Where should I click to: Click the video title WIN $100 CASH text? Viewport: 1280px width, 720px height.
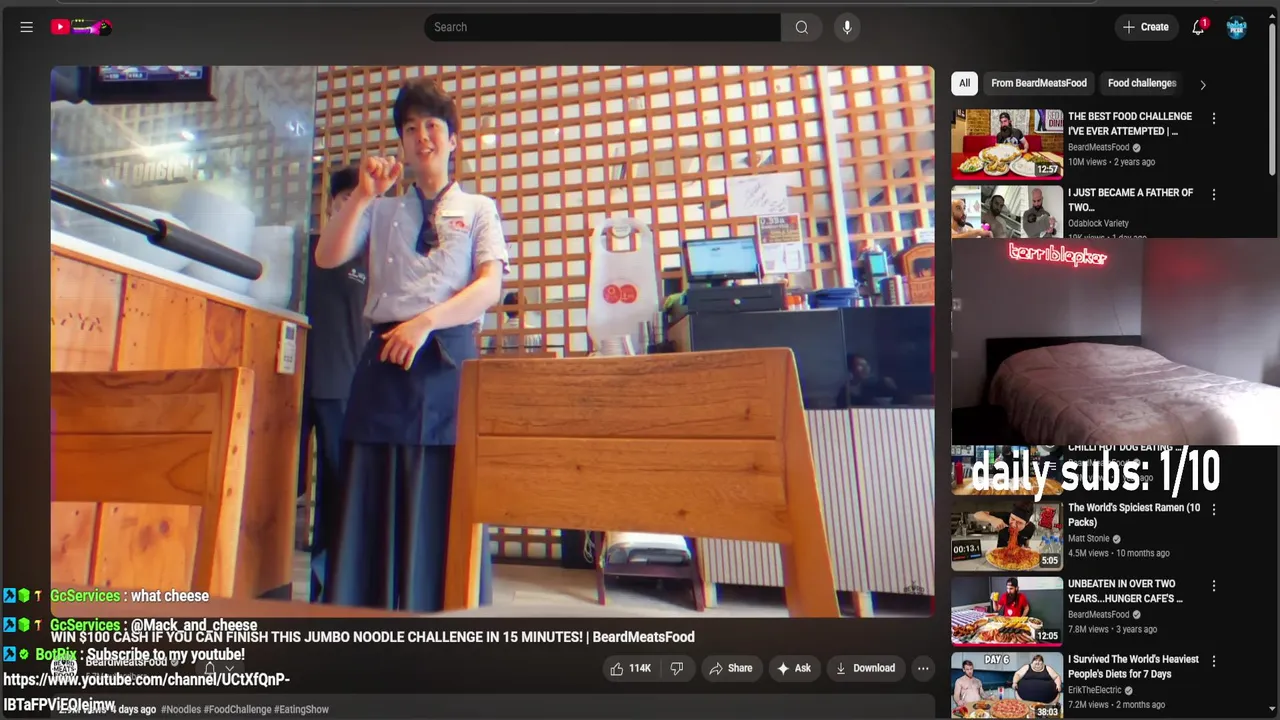pyautogui.click(x=373, y=637)
